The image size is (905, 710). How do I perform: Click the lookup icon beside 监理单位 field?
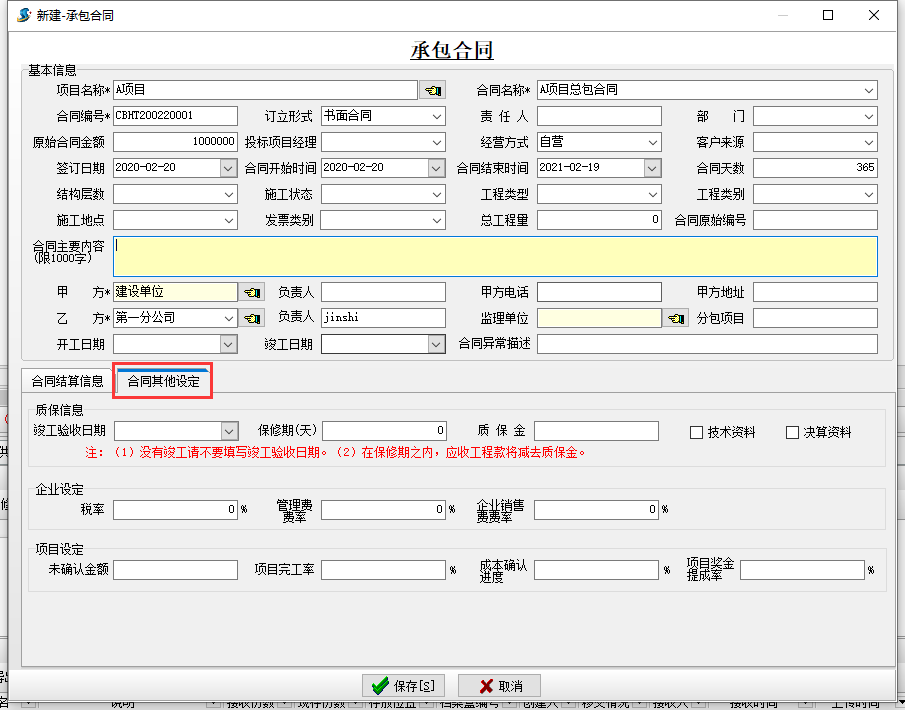[677, 318]
